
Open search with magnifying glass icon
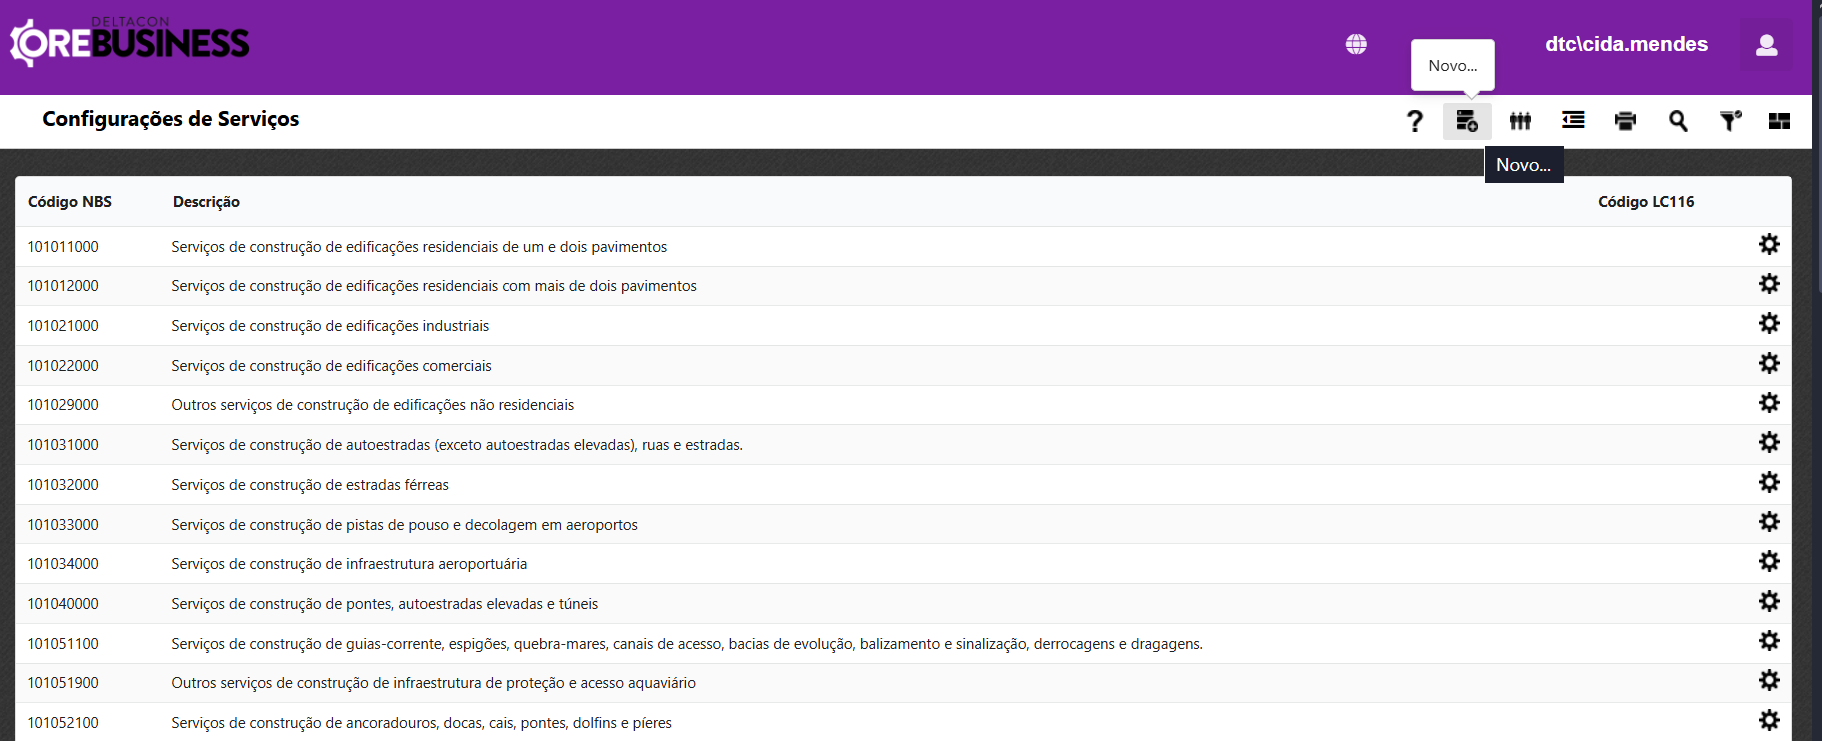1678,121
